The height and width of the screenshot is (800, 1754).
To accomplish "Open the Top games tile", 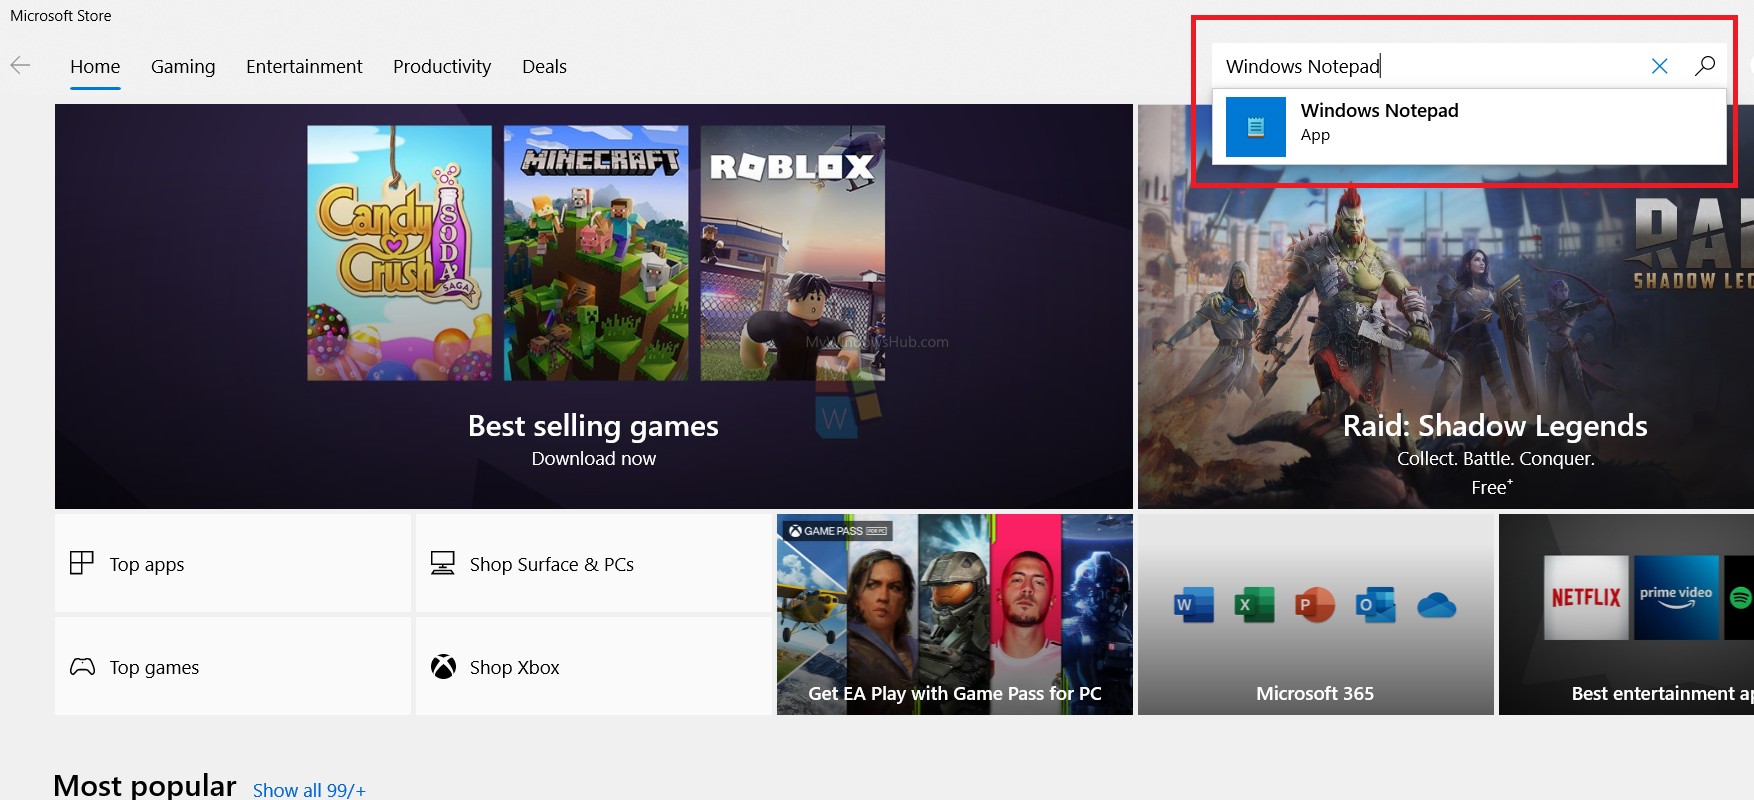I will click(233, 667).
